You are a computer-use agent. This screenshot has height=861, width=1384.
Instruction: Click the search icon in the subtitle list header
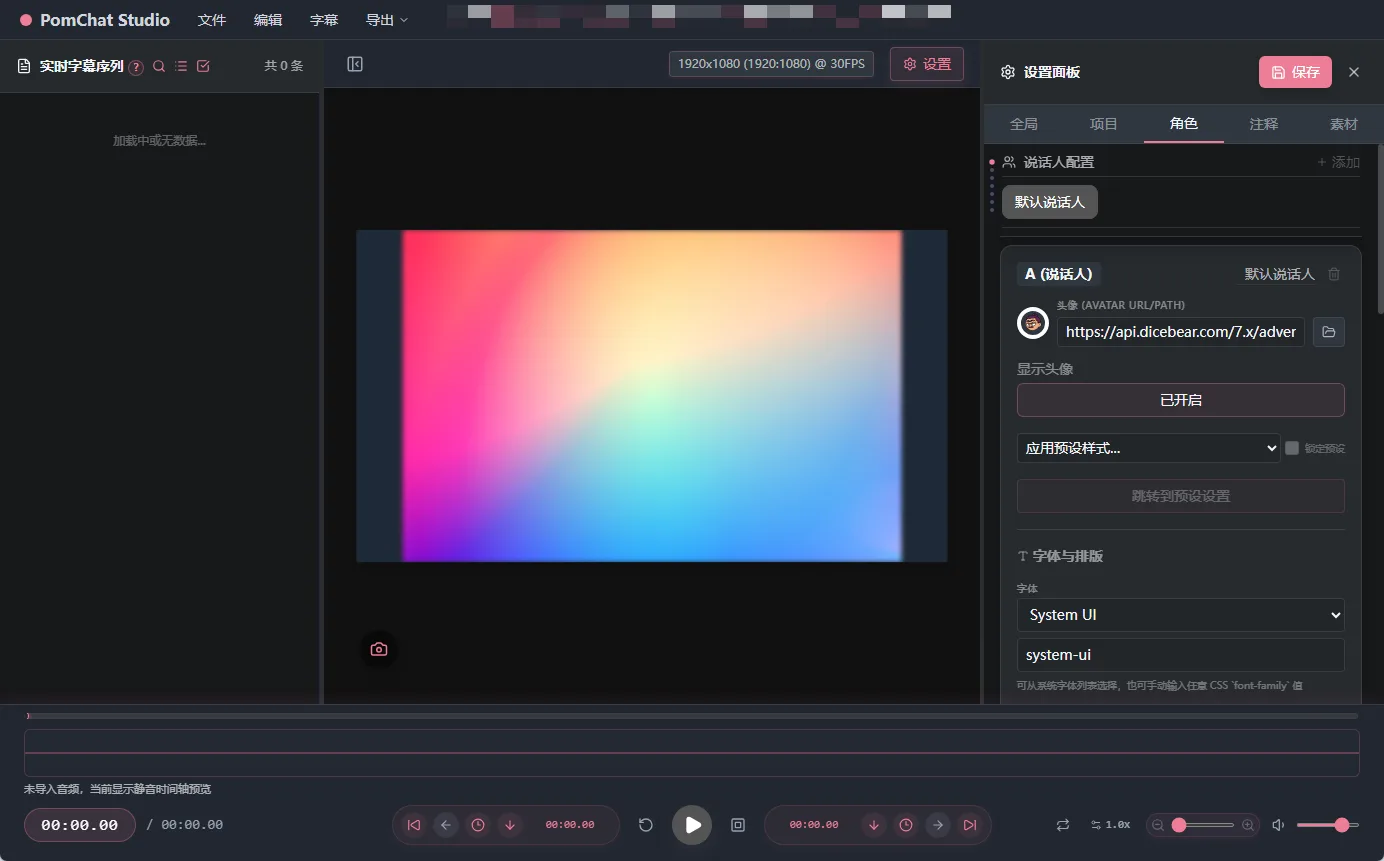pyautogui.click(x=159, y=66)
